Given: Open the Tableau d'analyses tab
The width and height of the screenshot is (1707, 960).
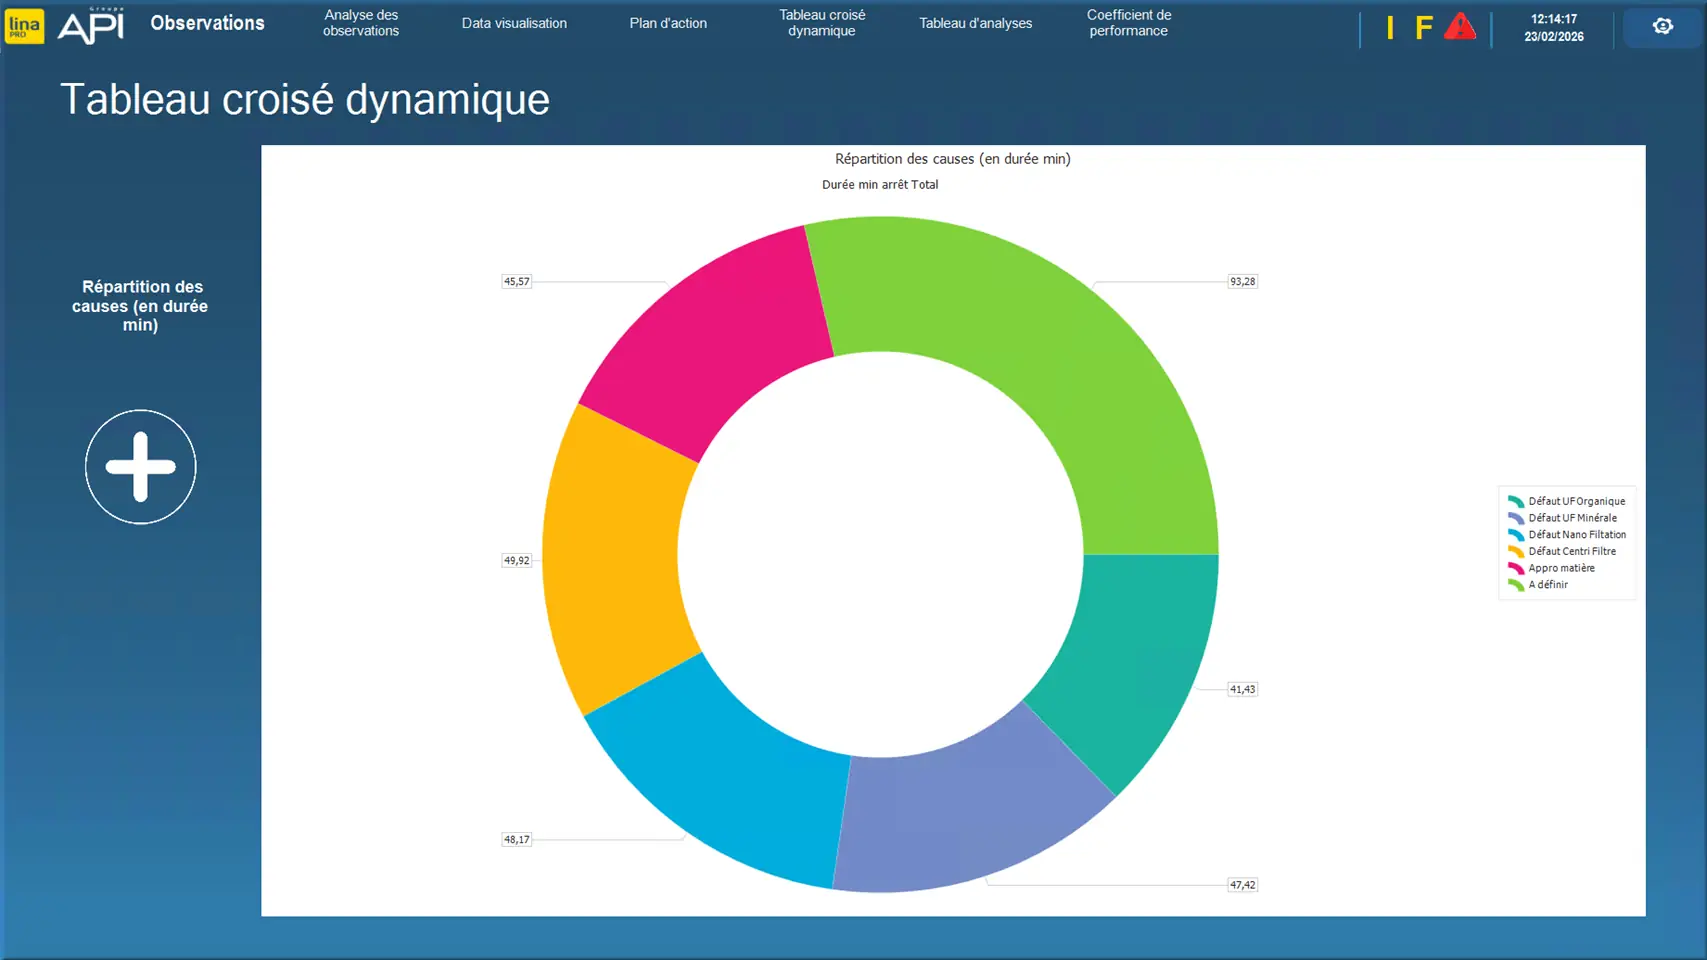Looking at the screenshot, I should click(975, 23).
